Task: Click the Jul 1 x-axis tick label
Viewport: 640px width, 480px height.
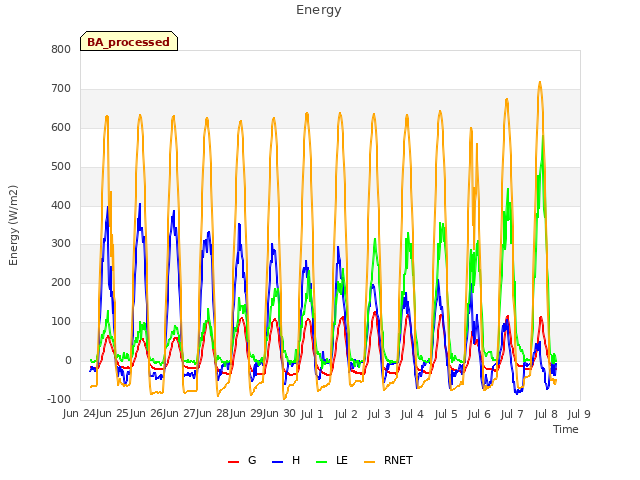Action: 312,414
